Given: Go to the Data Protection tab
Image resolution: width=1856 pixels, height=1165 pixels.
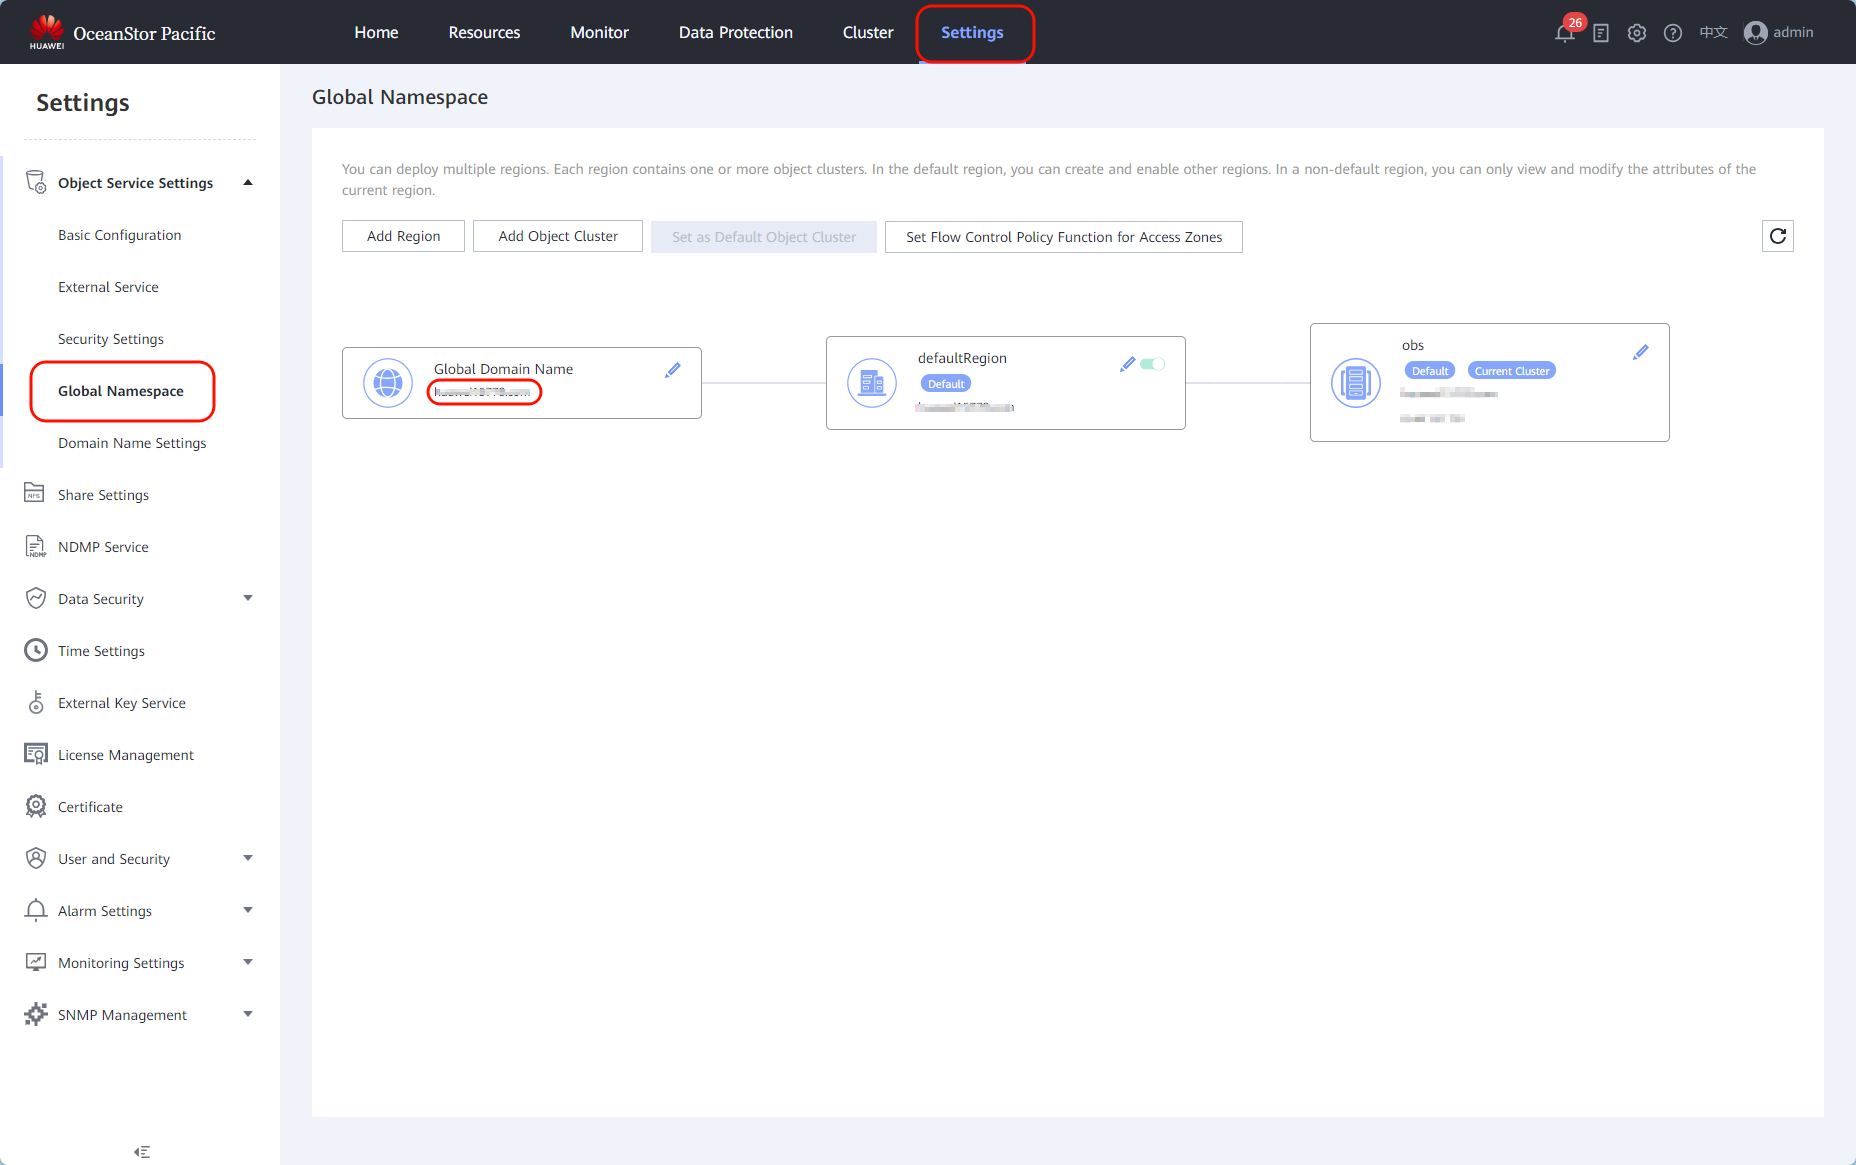Looking at the screenshot, I should coord(735,33).
